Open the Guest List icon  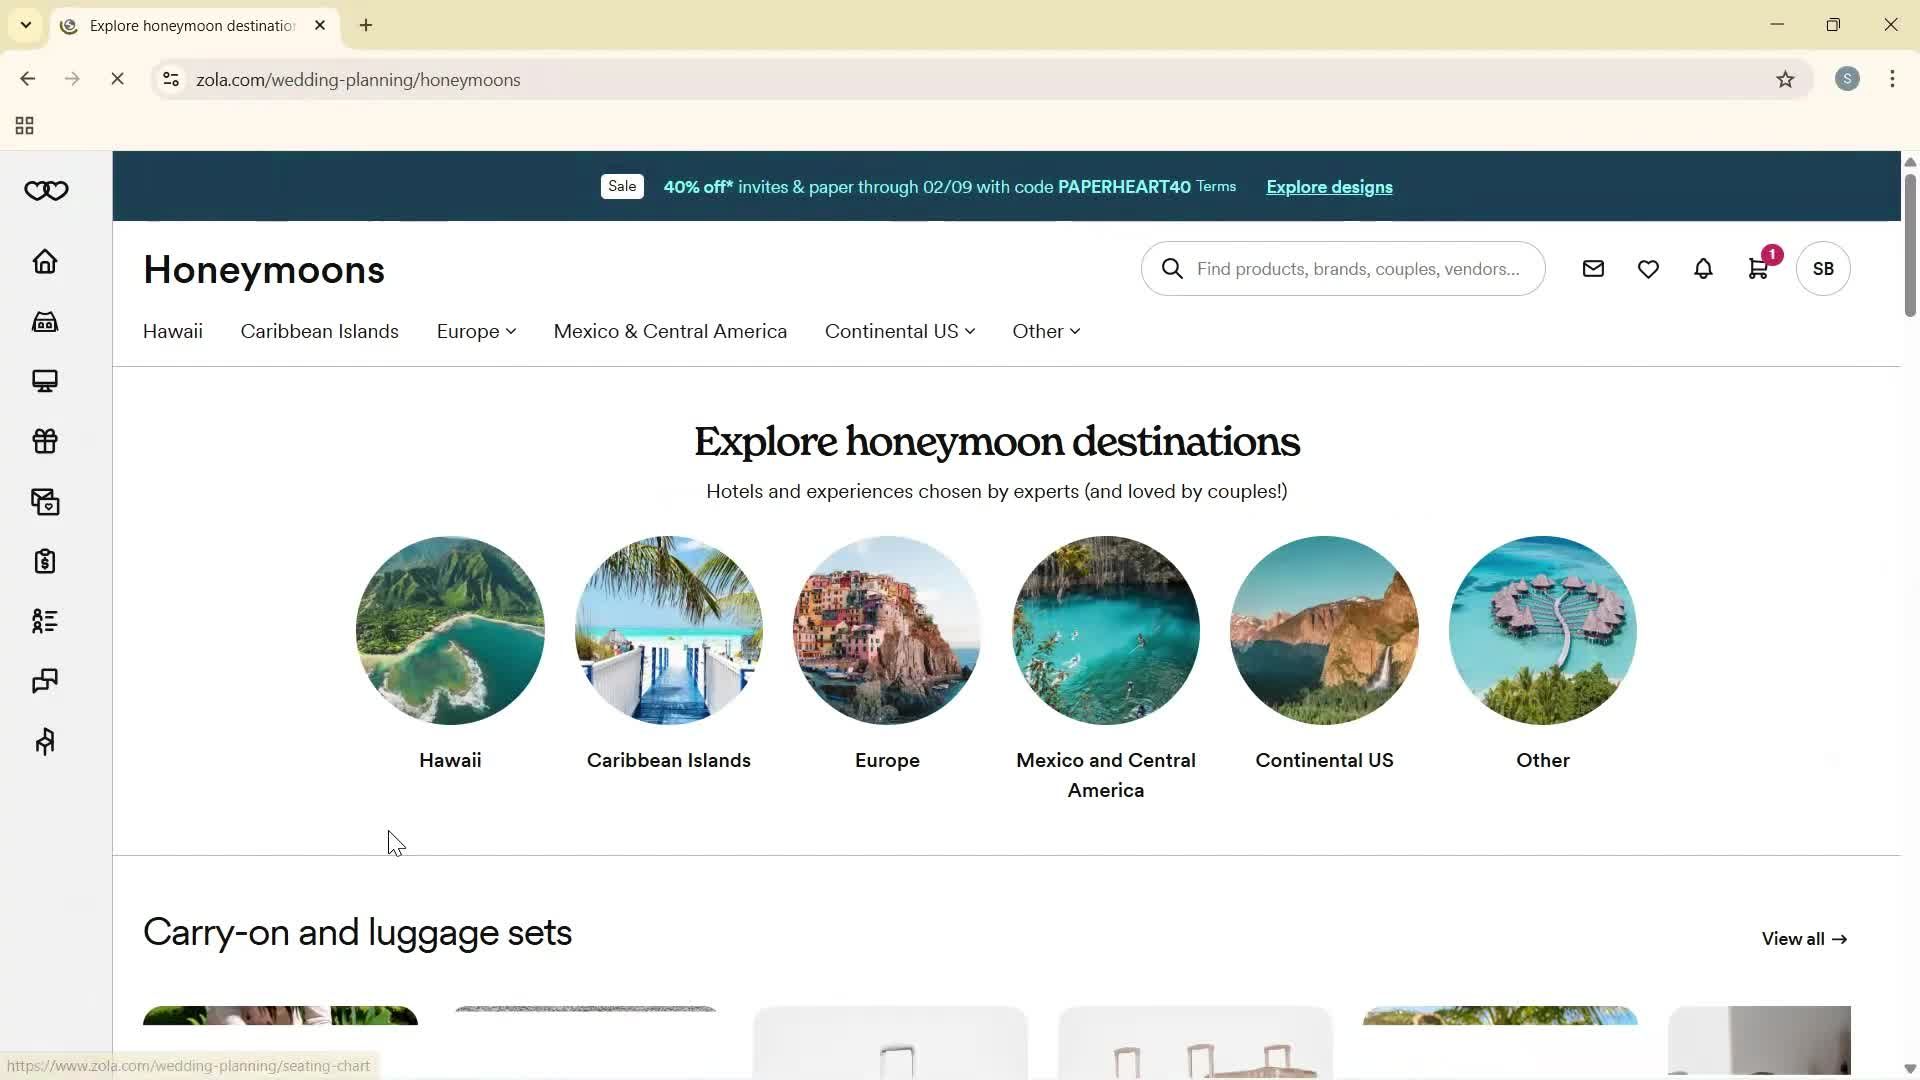[x=44, y=621]
